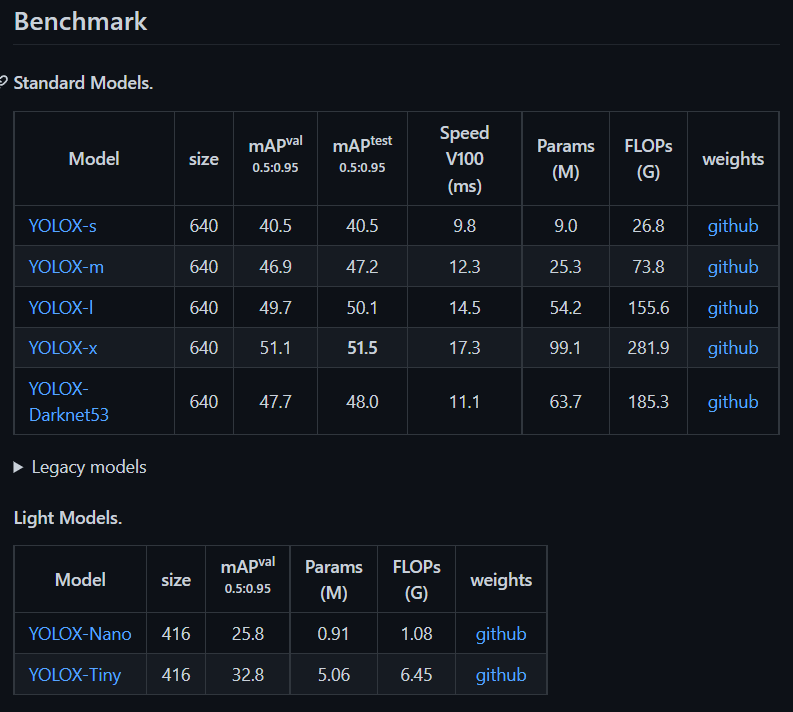Select YOLOX-l params value 54.2
This screenshot has width=793, height=712.
pos(565,307)
